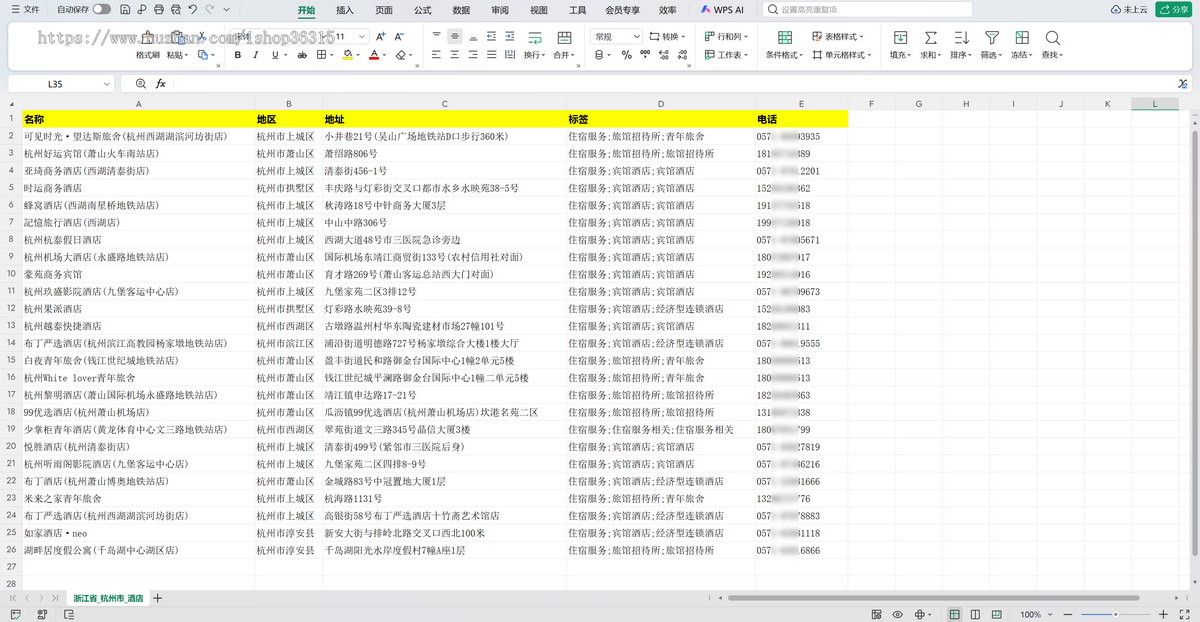Viewport: 1200px width, 622px height.
Task: Click the zoom magnifier beside fx
Action: coord(140,84)
